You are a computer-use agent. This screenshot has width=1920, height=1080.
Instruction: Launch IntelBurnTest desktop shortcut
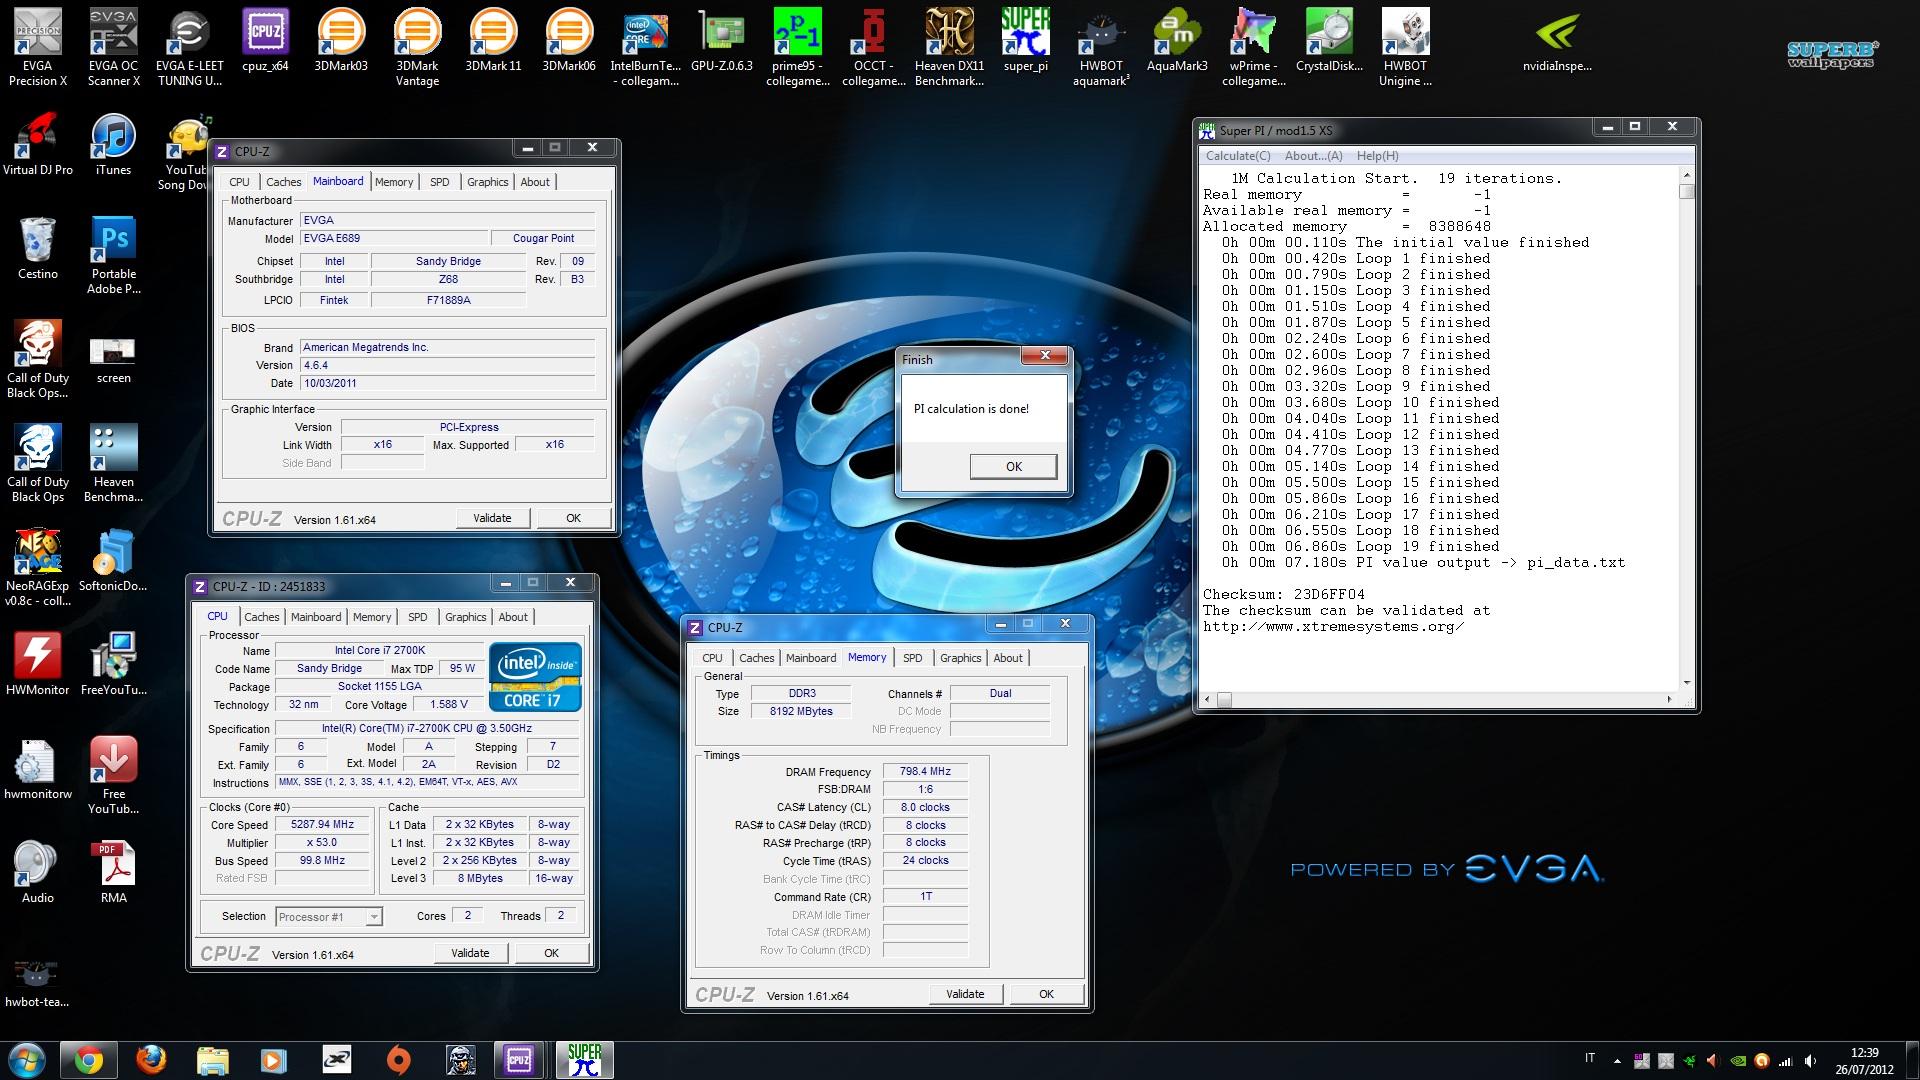645,47
